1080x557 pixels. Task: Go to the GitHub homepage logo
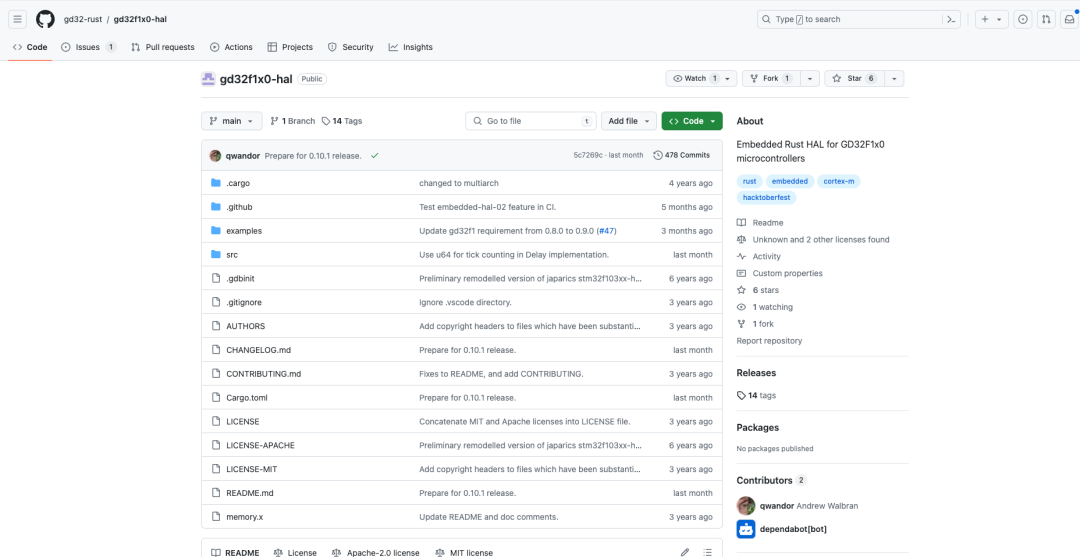[45, 19]
